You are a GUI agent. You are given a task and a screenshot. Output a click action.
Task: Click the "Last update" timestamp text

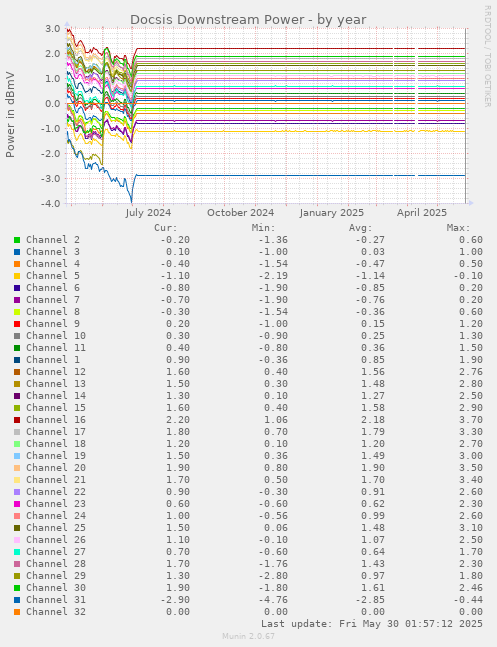pyautogui.click(x=372, y=623)
